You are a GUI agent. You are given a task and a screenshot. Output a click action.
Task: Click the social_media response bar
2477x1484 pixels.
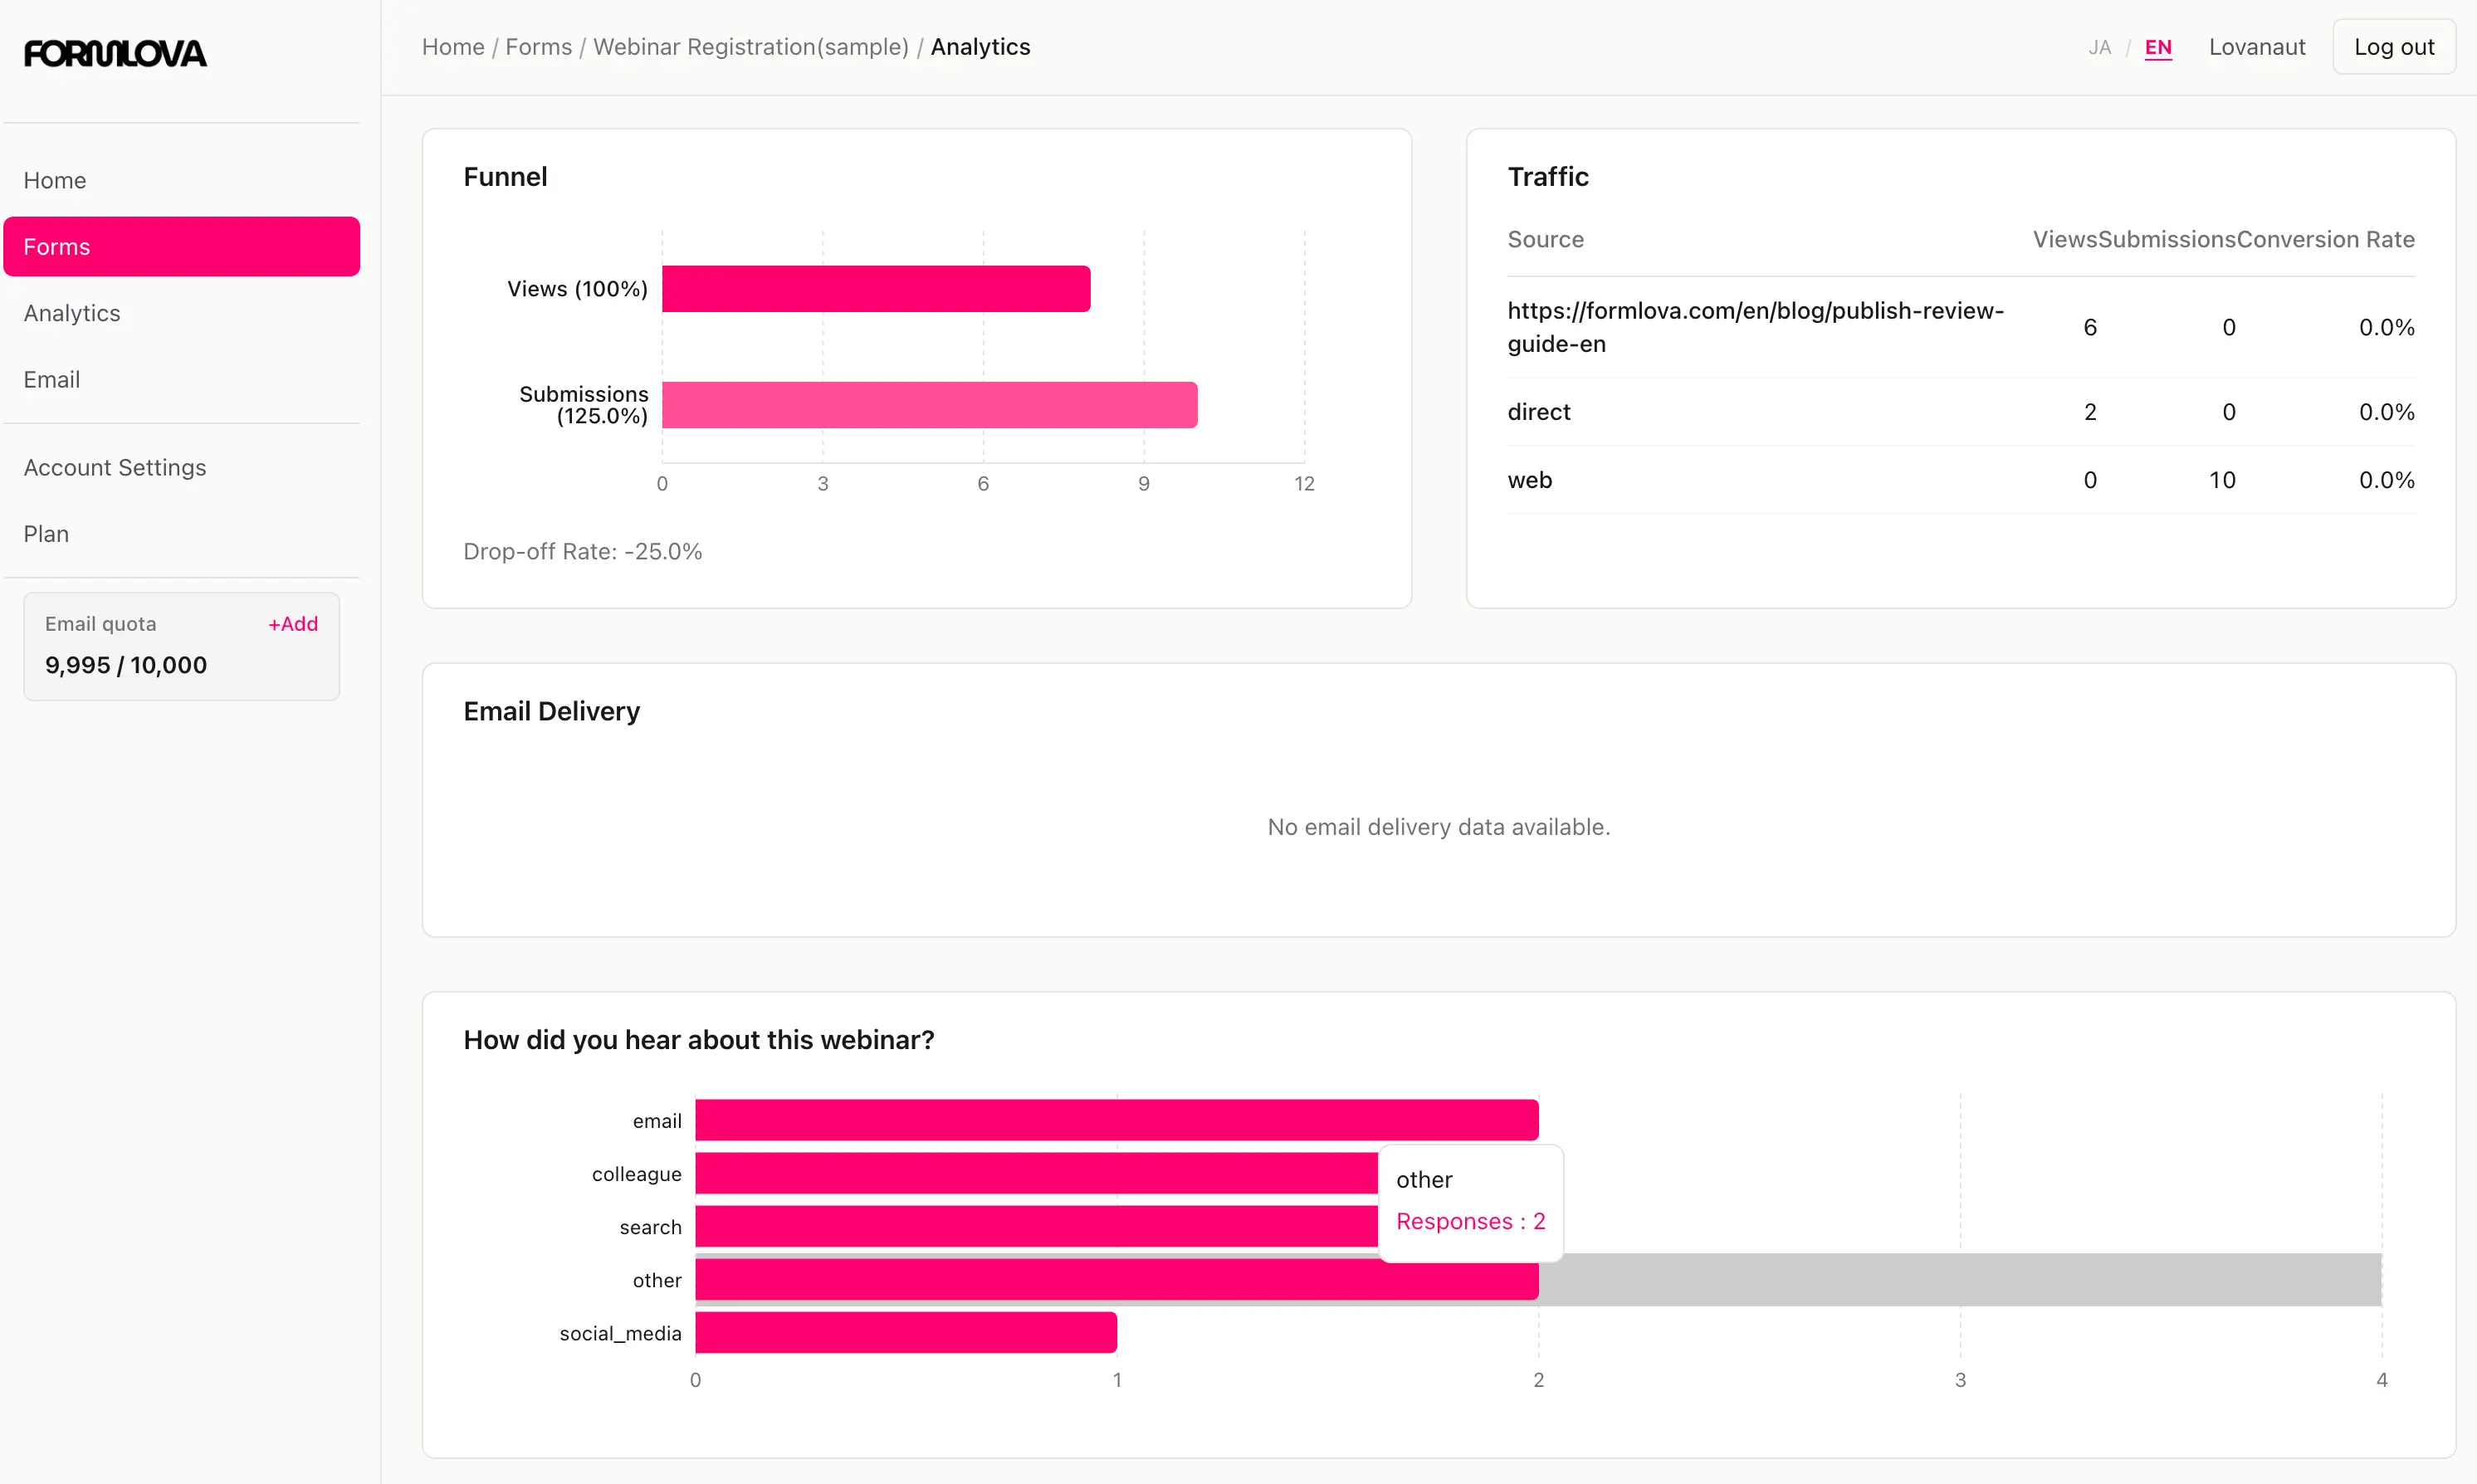(x=905, y=1332)
